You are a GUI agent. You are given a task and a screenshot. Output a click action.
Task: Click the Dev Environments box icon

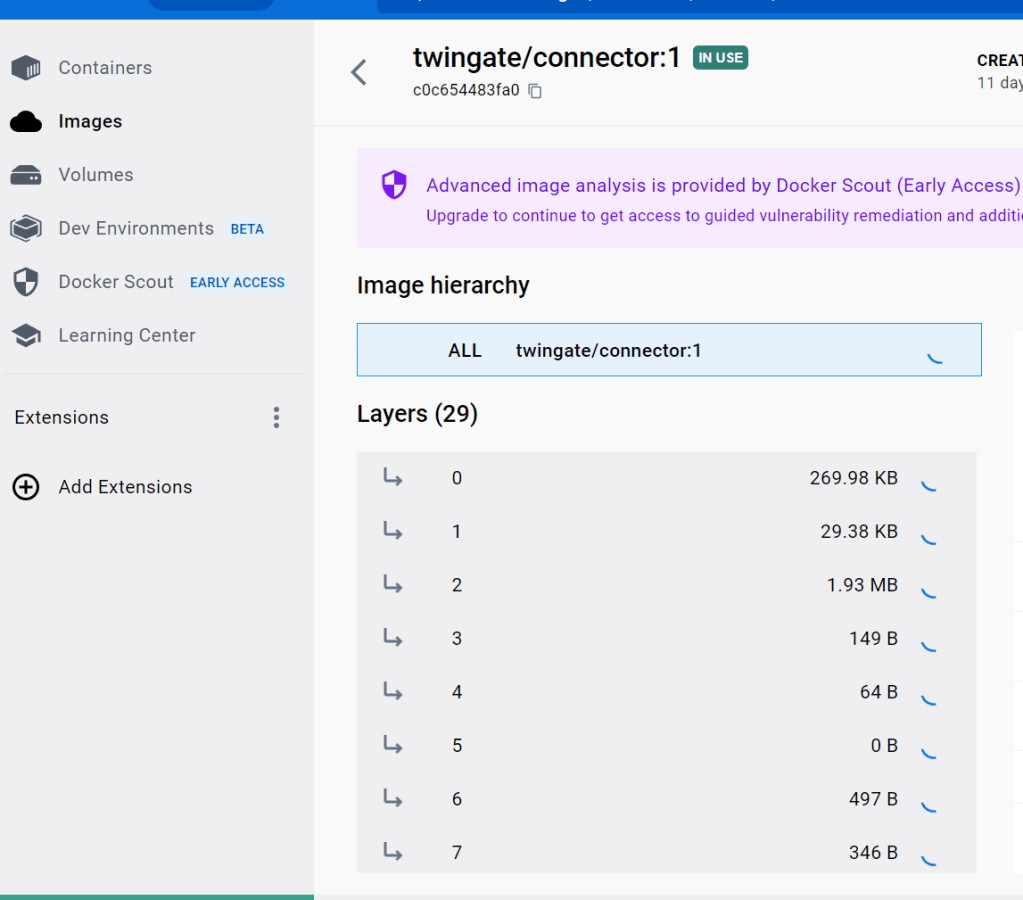pos(26,228)
